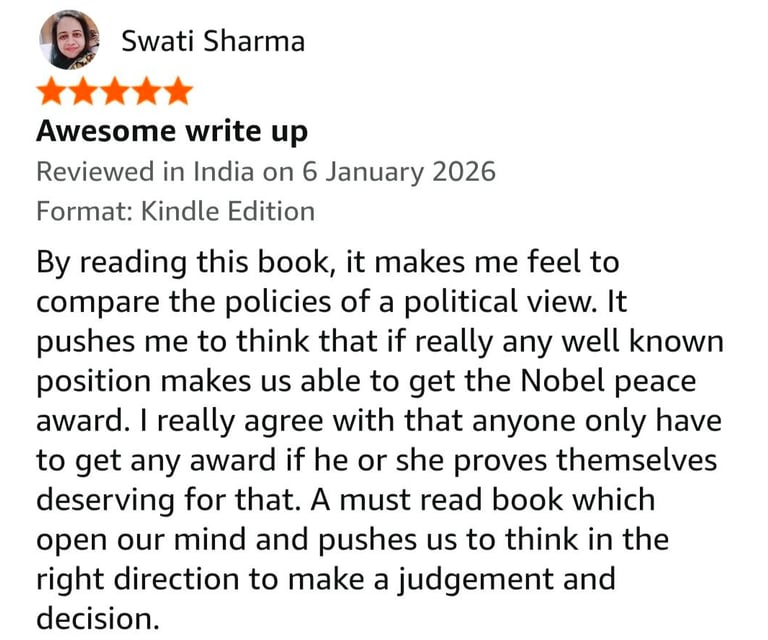Click Swati Sharma's profile avatar

pyautogui.click(x=69, y=40)
